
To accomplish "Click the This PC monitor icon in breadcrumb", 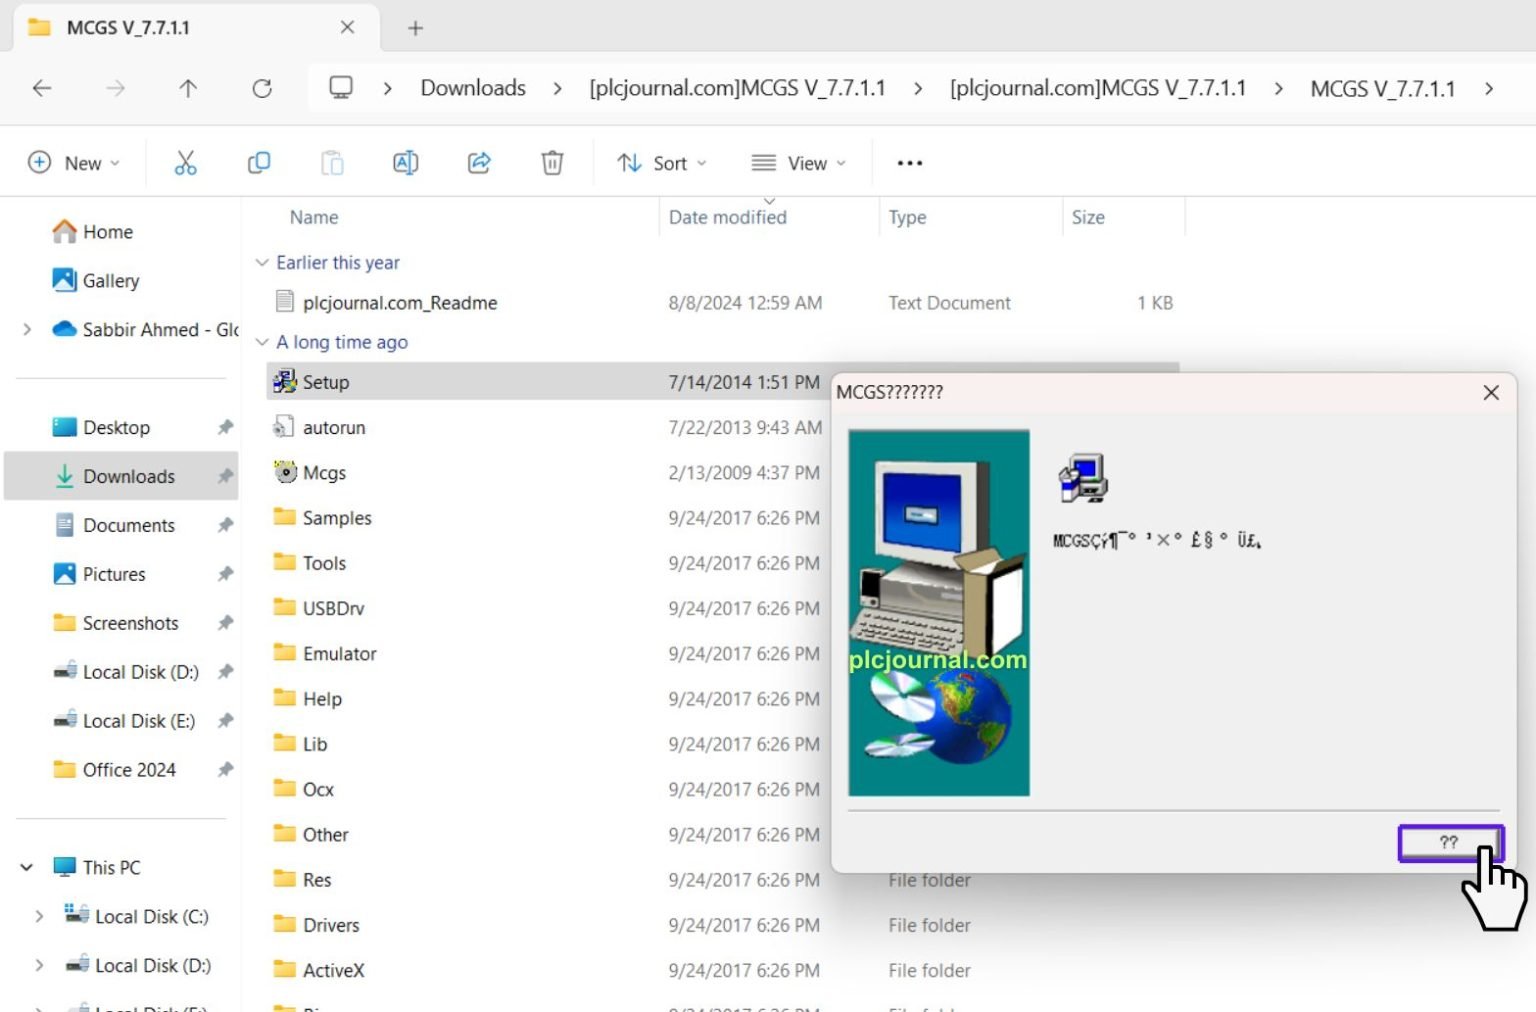I will pos(341,88).
